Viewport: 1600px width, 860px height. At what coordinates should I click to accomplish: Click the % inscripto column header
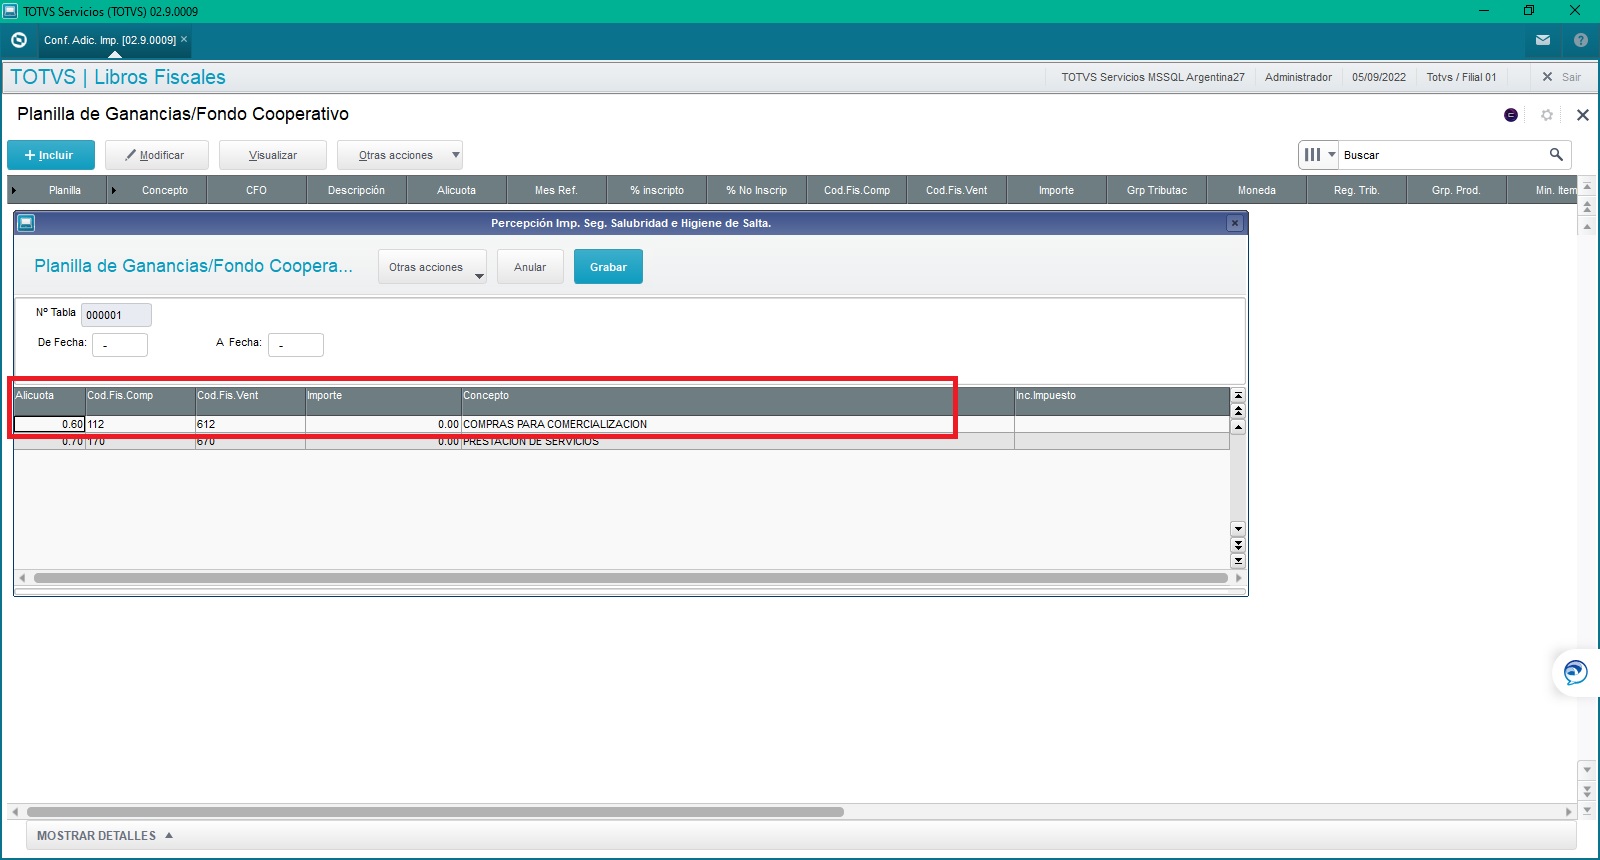(x=657, y=190)
